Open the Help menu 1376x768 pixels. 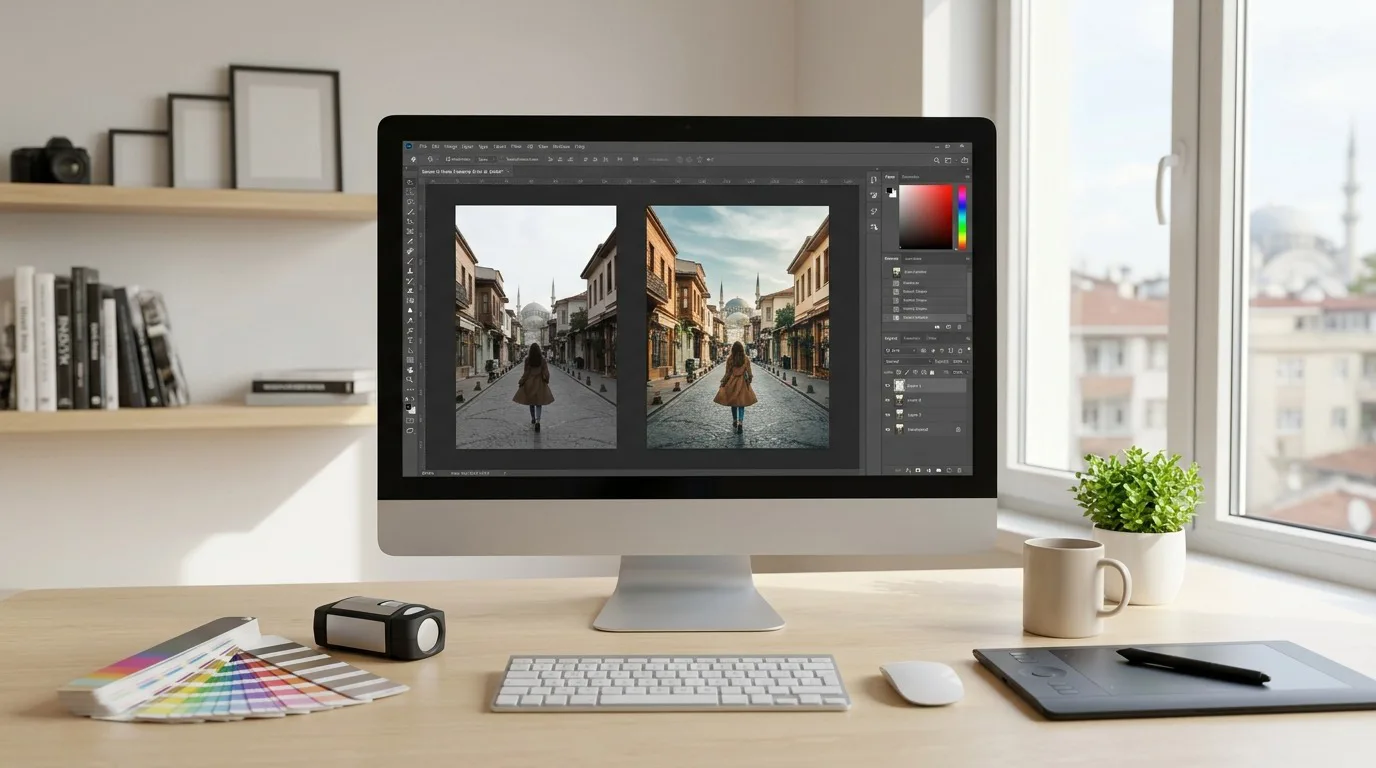pyautogui.click(x=580, y=146)
